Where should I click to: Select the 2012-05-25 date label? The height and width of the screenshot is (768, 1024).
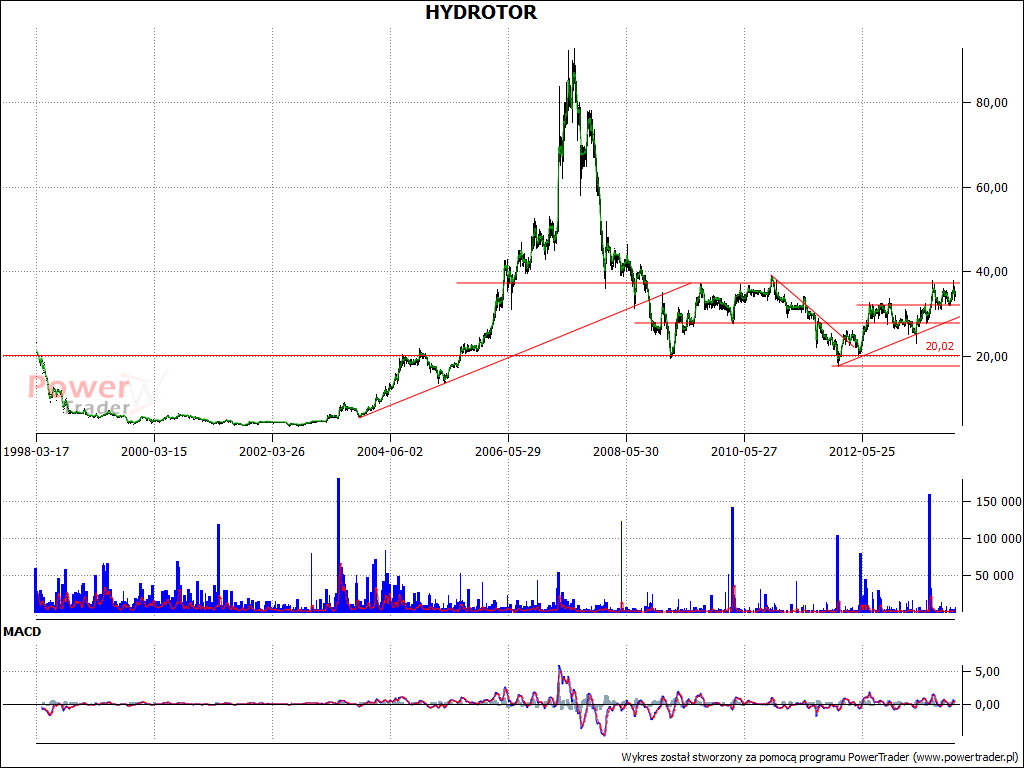[x=862, y=452]
